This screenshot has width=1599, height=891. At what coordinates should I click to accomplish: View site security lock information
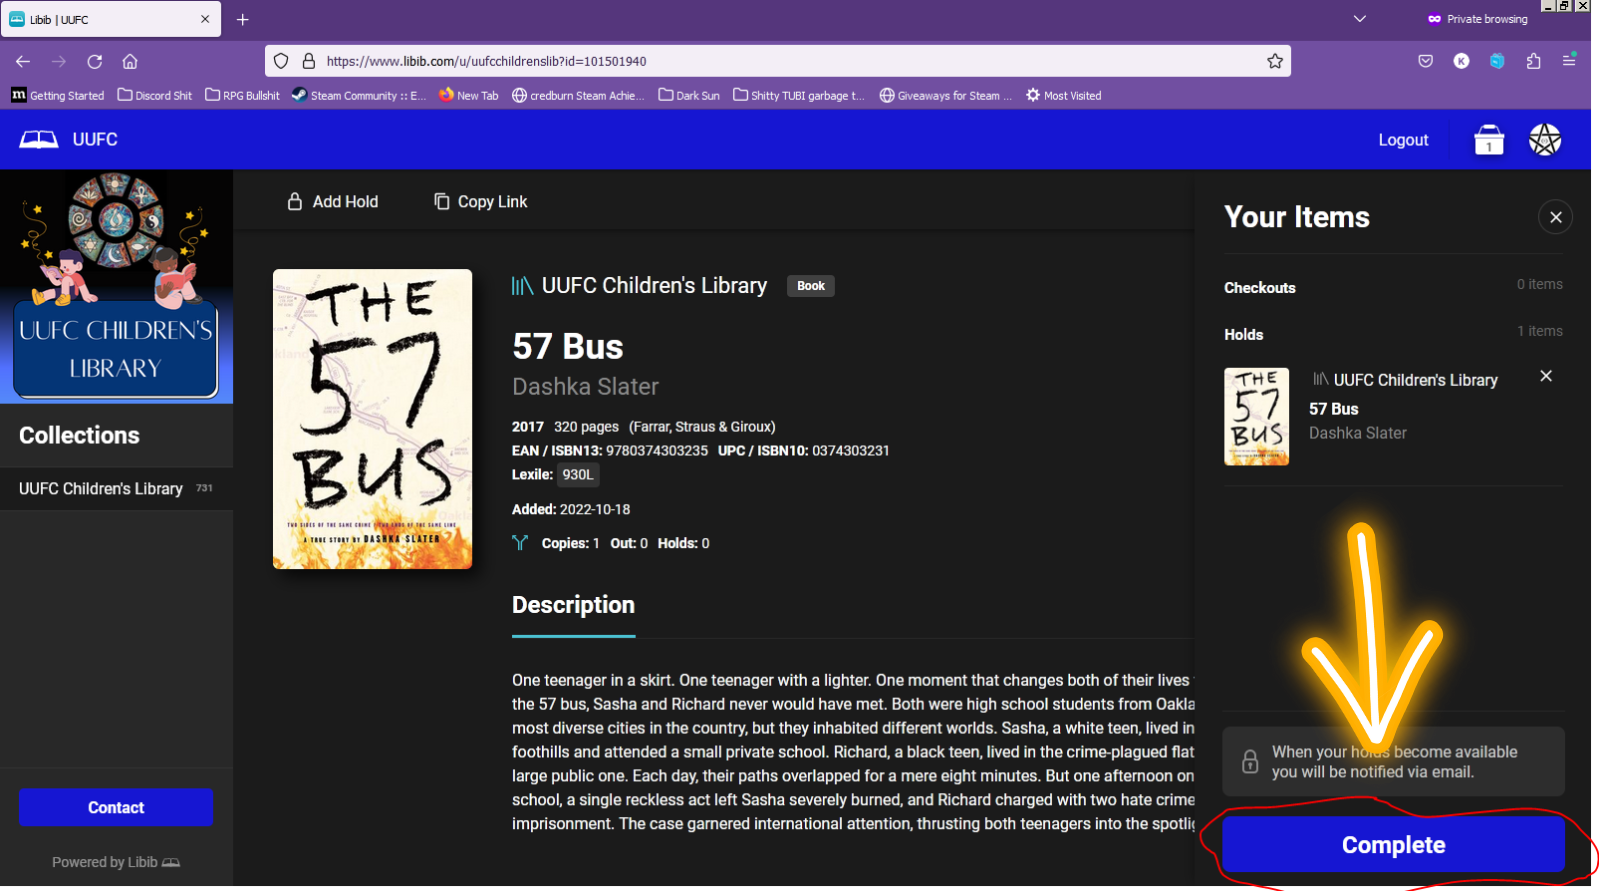click(309, 61)
